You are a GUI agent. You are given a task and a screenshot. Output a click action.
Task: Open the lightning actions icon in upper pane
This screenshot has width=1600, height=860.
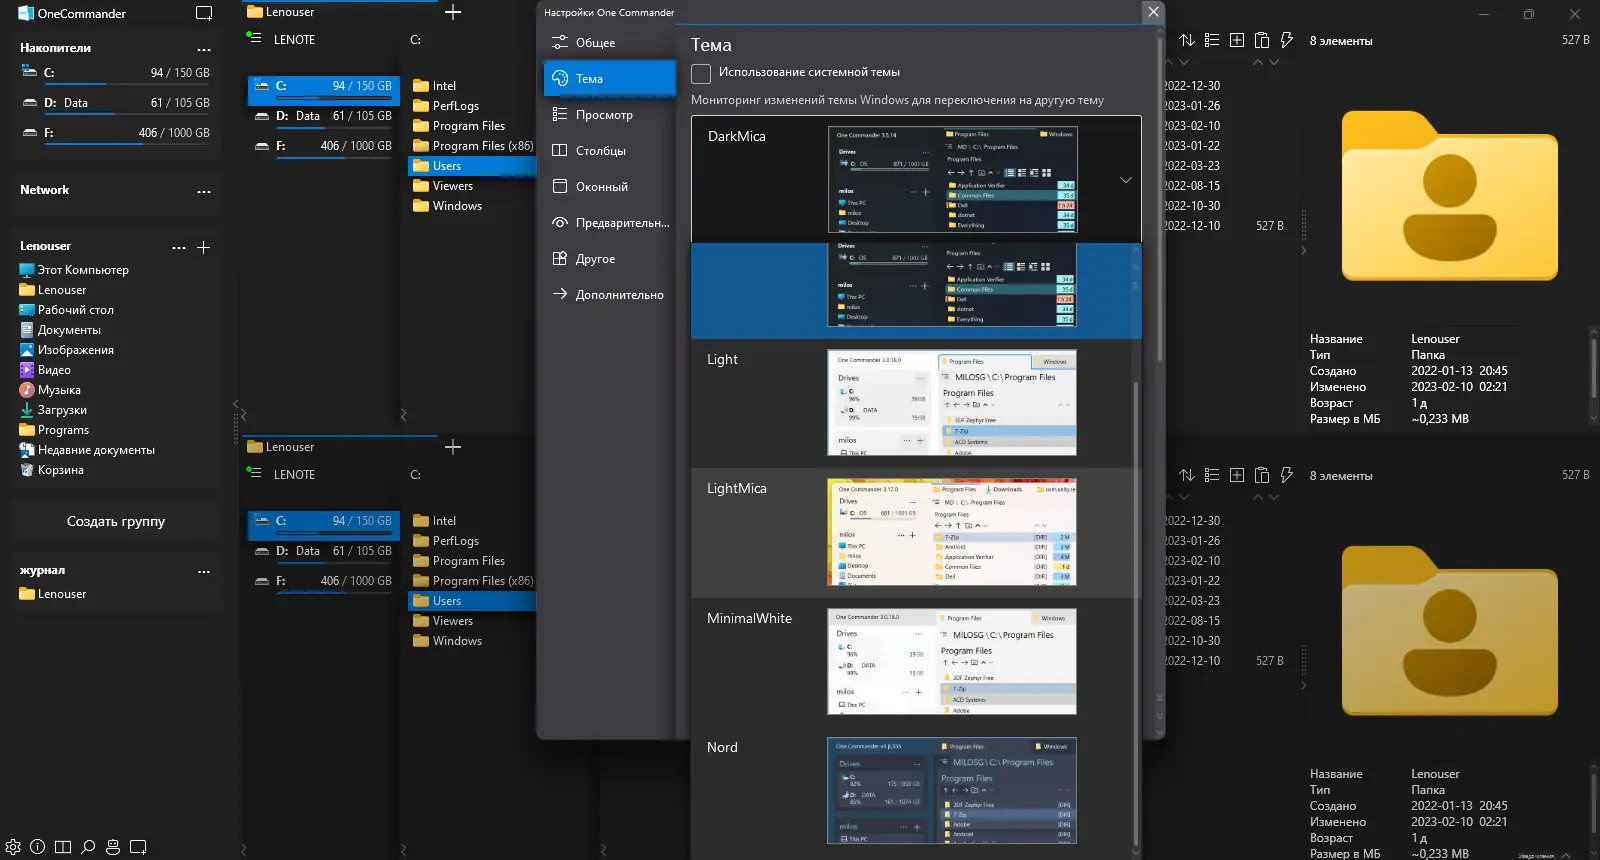click(x=1287, y=40)
